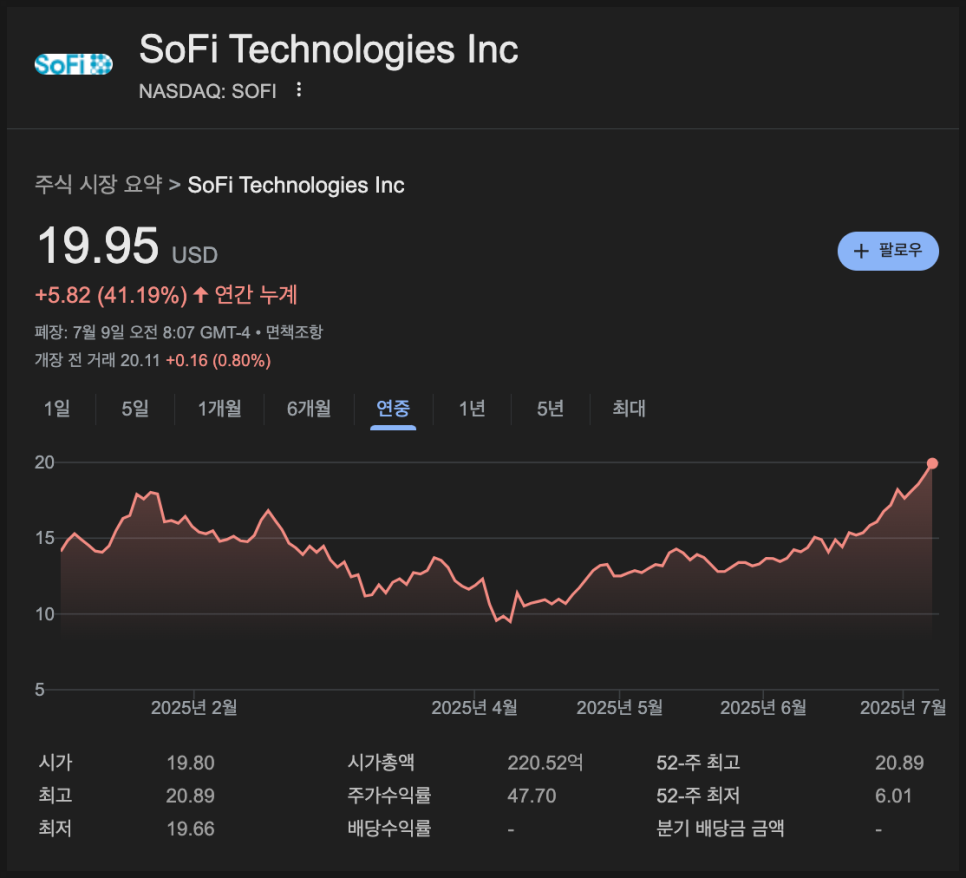Click the 2025년 4월 axis label
This screenshot has height=878, width=966.
(x=474, y=707)
